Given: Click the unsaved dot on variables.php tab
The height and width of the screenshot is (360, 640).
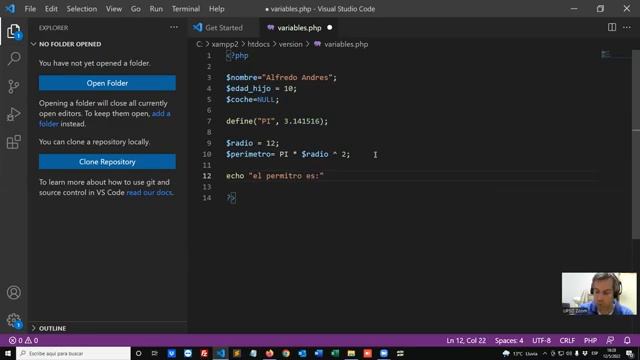Looking at the screenshot, I should [329, 28].
